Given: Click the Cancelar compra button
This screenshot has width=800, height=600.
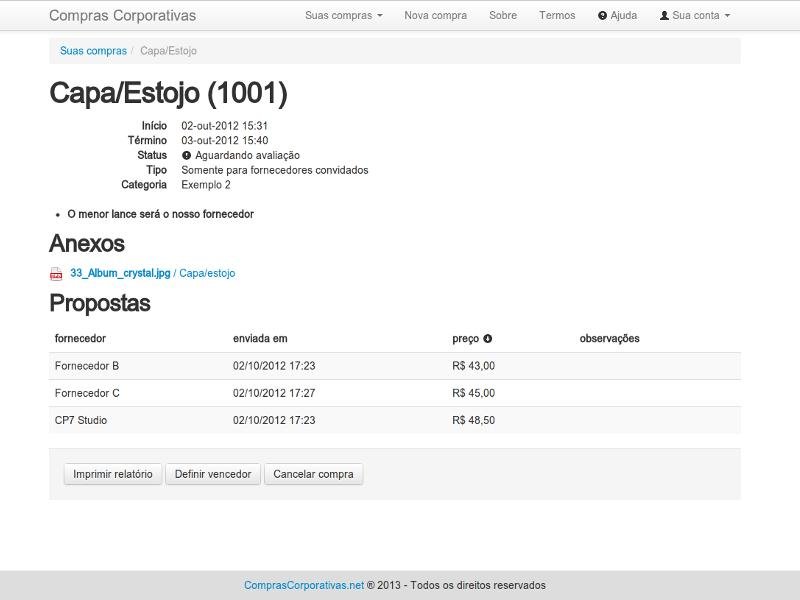Looking at the screenshot, I should point(313,474).
